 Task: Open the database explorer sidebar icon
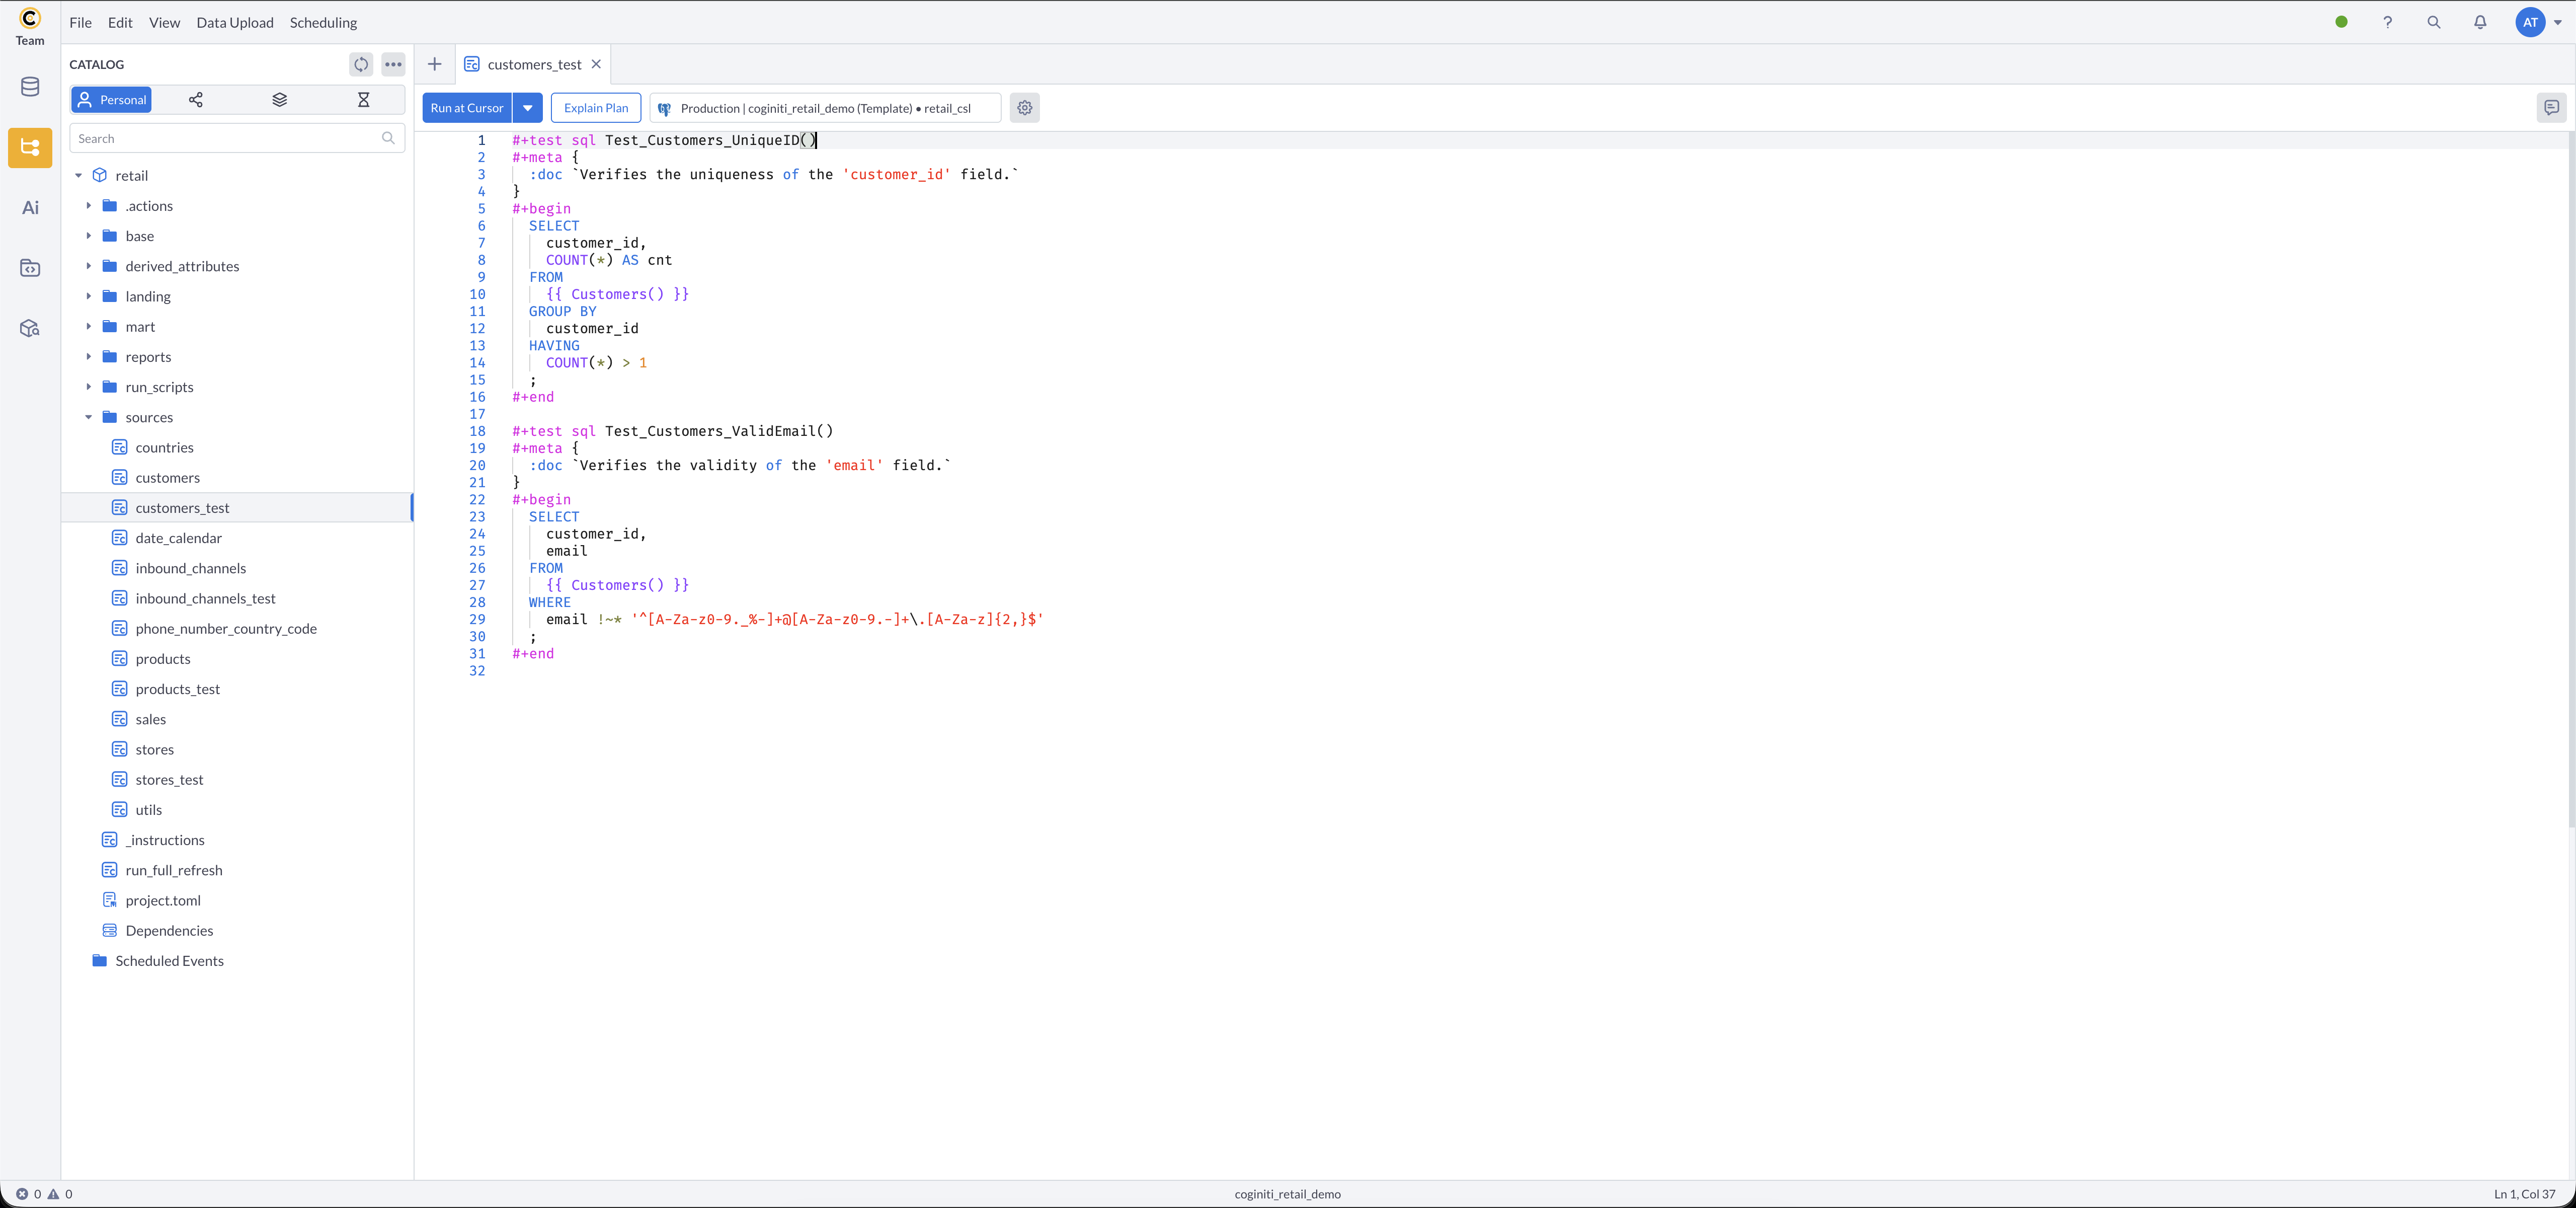click(x=30, y=87)
